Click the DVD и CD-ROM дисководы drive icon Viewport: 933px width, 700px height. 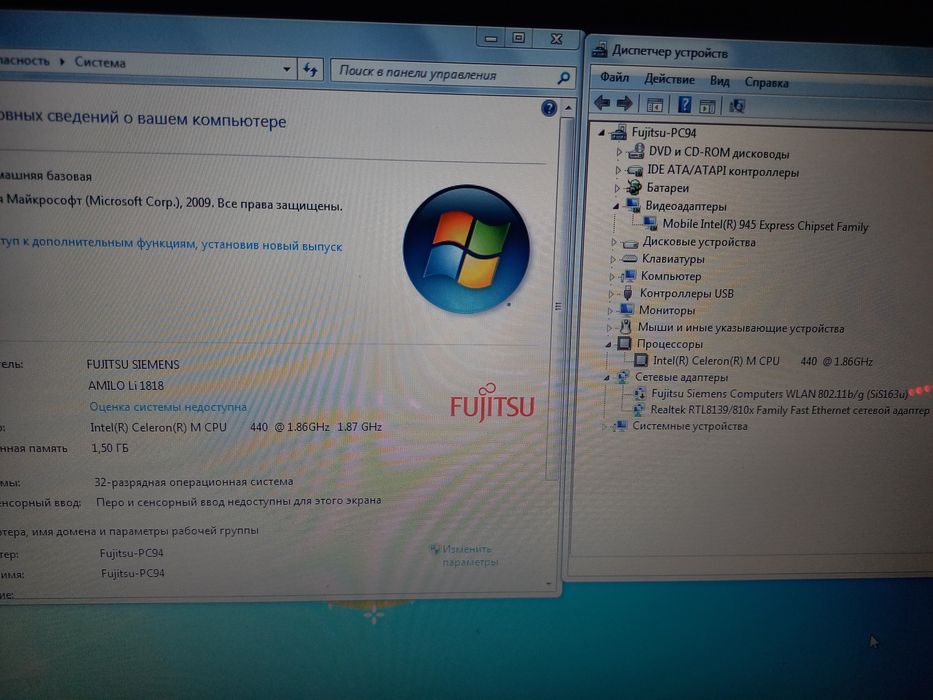coord(636,151)
